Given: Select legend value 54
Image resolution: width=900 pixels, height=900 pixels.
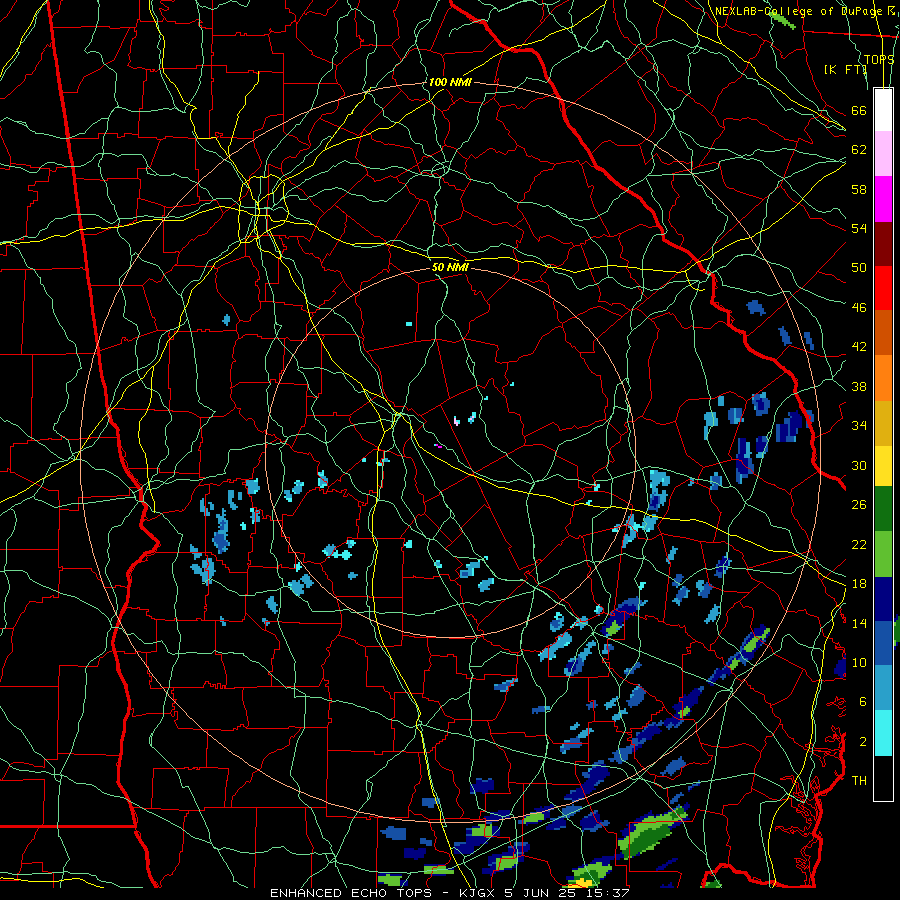Looking at the screenshot, I should click(x=859, y=228).
